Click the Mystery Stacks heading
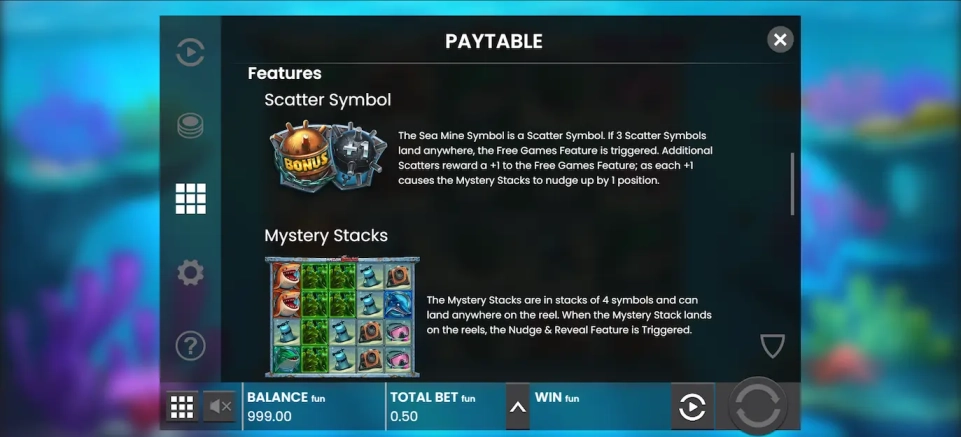 [326, 235]
